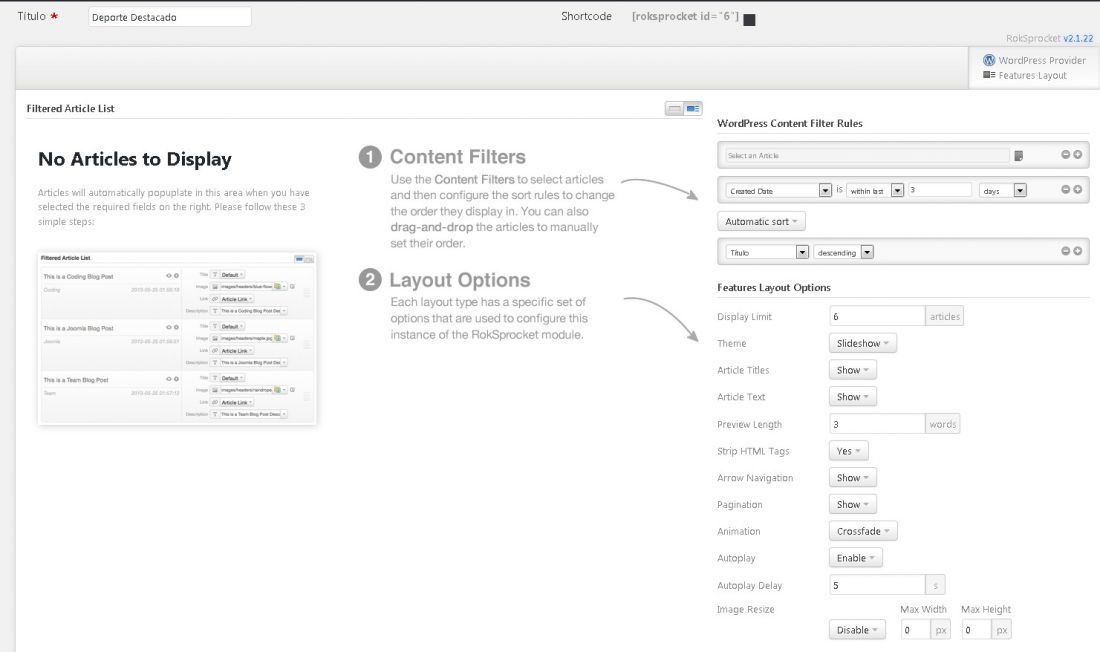Open the Arrow Navigation Show dropdown
Image resolution: width=1100 pixels, height=652 pixels.
click(x=852, y=477)
